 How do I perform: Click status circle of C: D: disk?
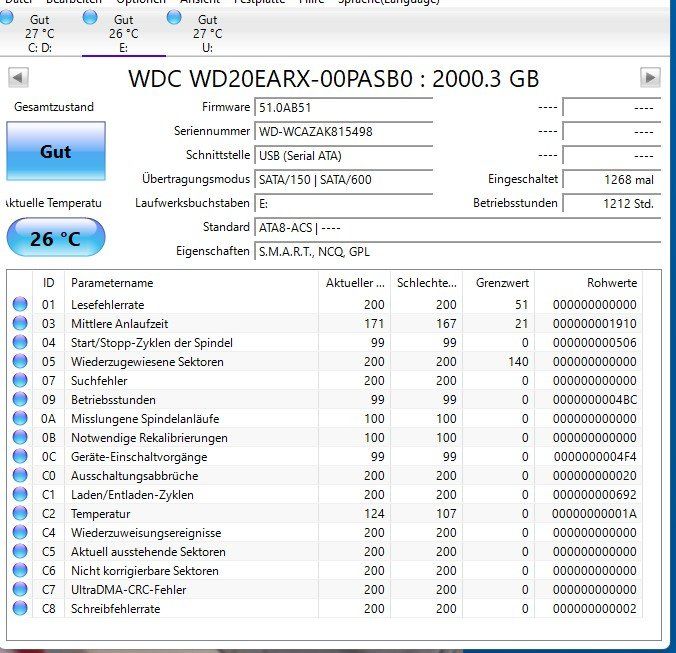(x=6, y=18)
